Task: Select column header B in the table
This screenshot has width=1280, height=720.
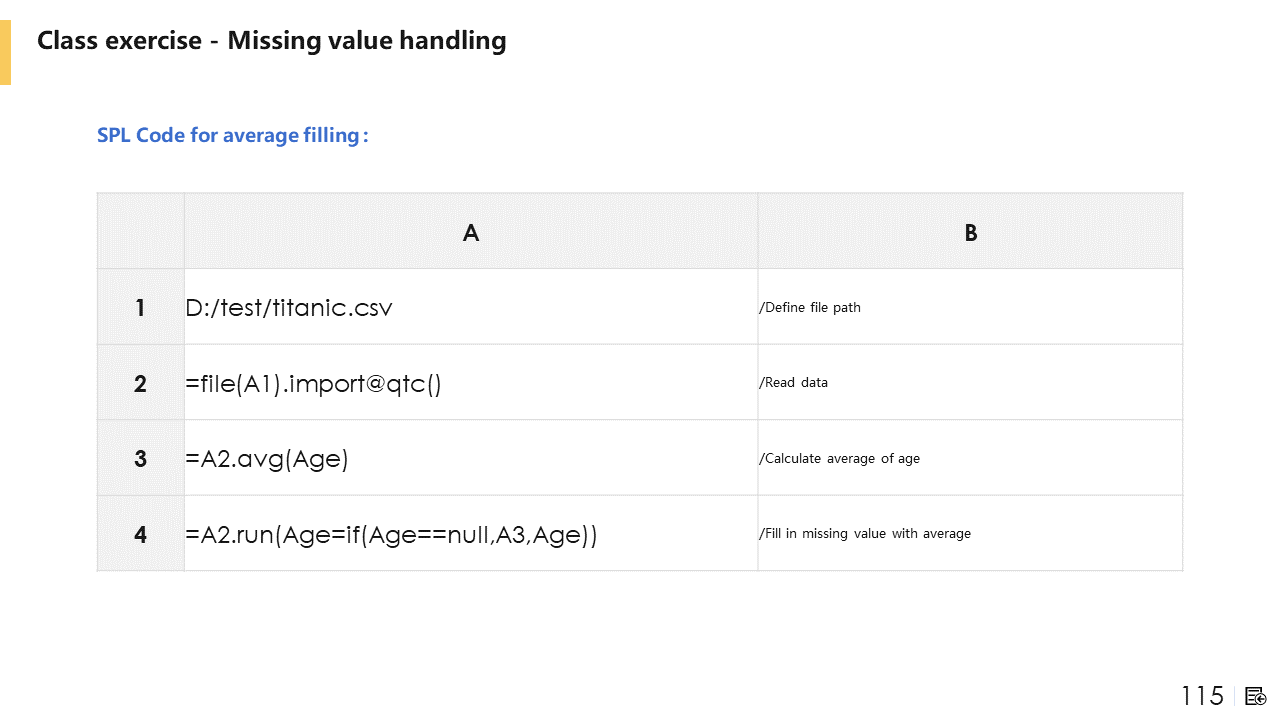Action: (970, 232)
